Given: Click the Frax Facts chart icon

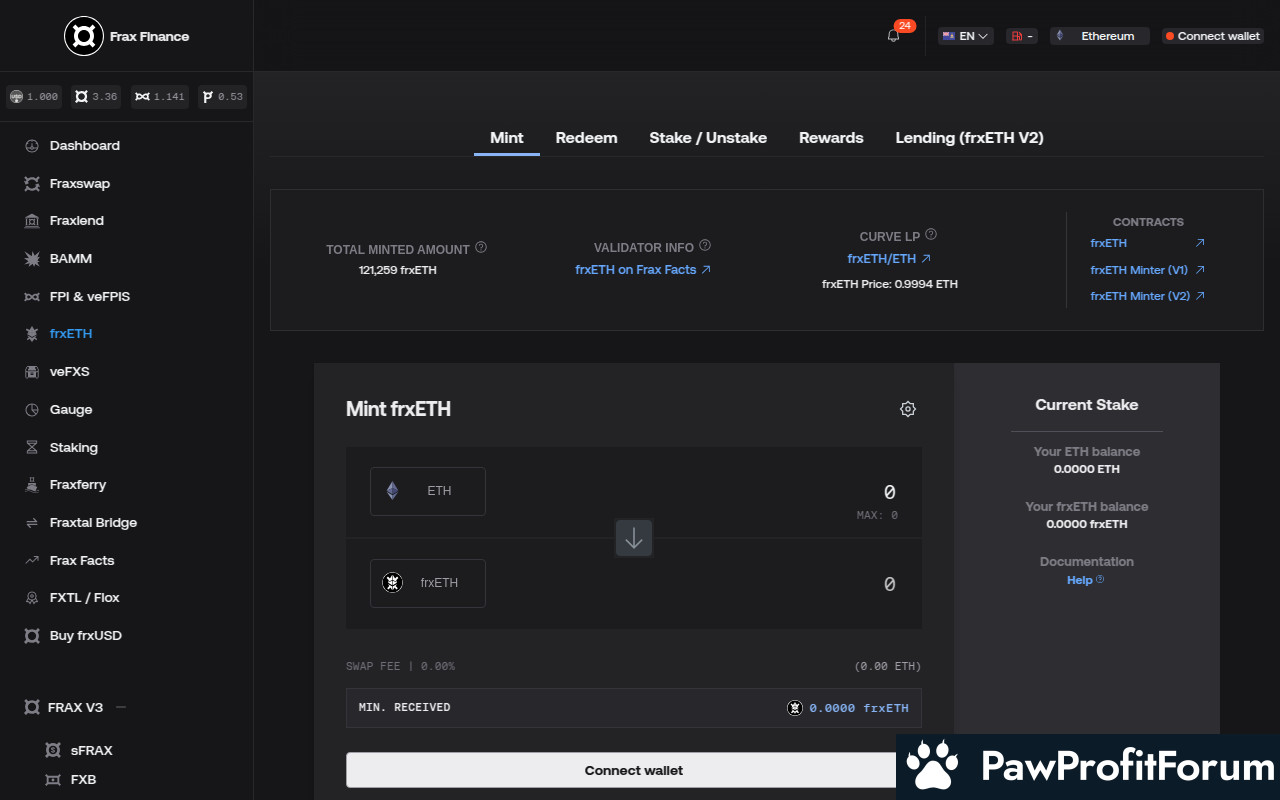Looking at the screenshot, I should tap(32, 561).
